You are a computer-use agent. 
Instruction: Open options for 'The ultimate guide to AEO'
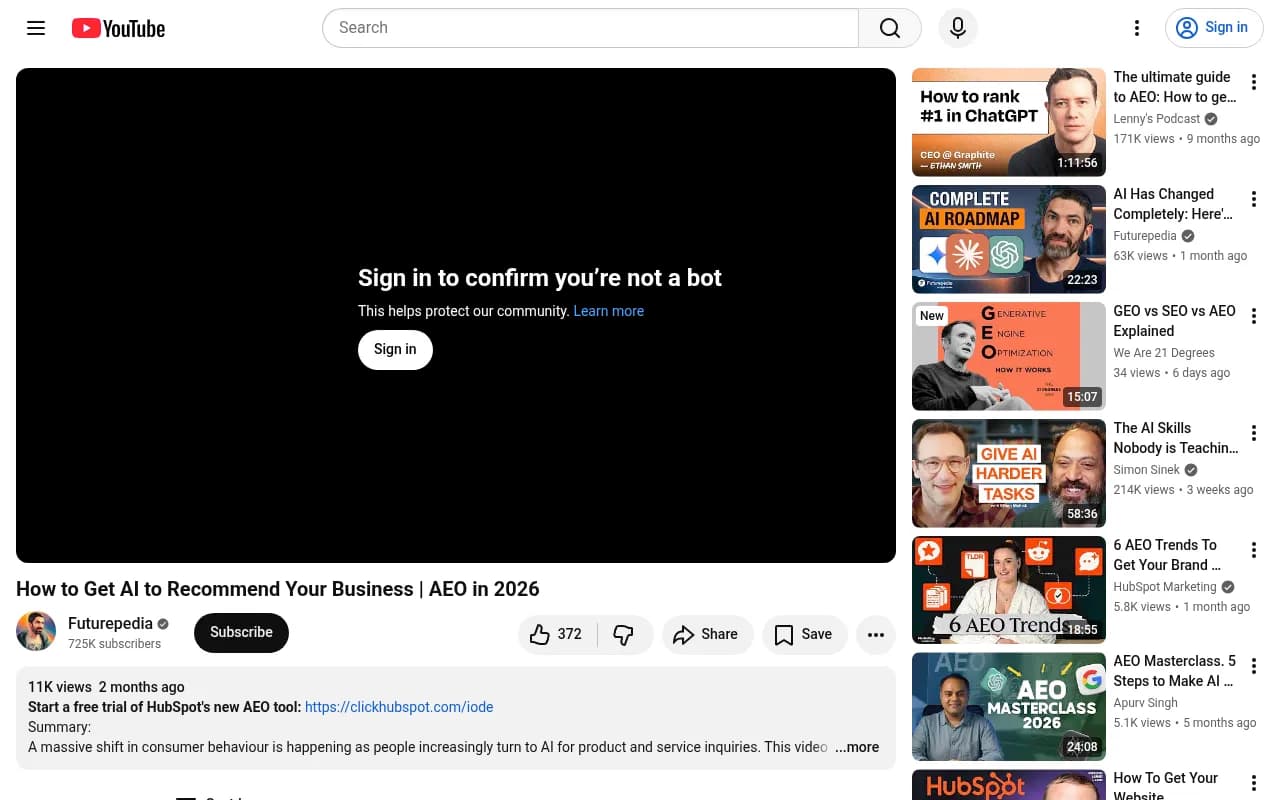(1254, 82)
